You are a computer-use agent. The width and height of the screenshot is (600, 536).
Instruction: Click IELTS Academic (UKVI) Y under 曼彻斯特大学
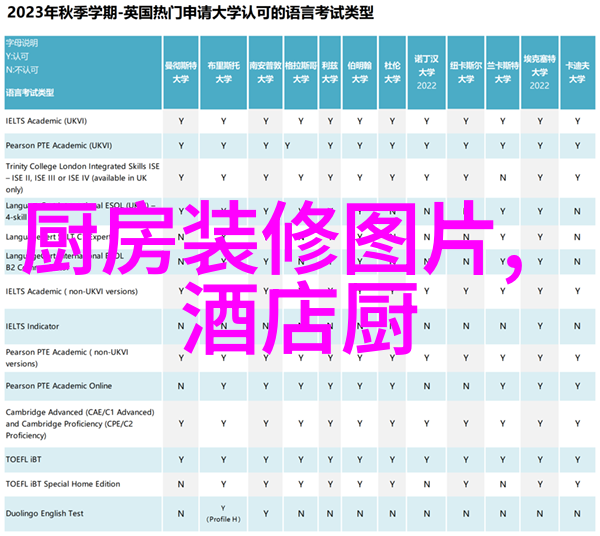pyautogui.click(x=181, y=121)
